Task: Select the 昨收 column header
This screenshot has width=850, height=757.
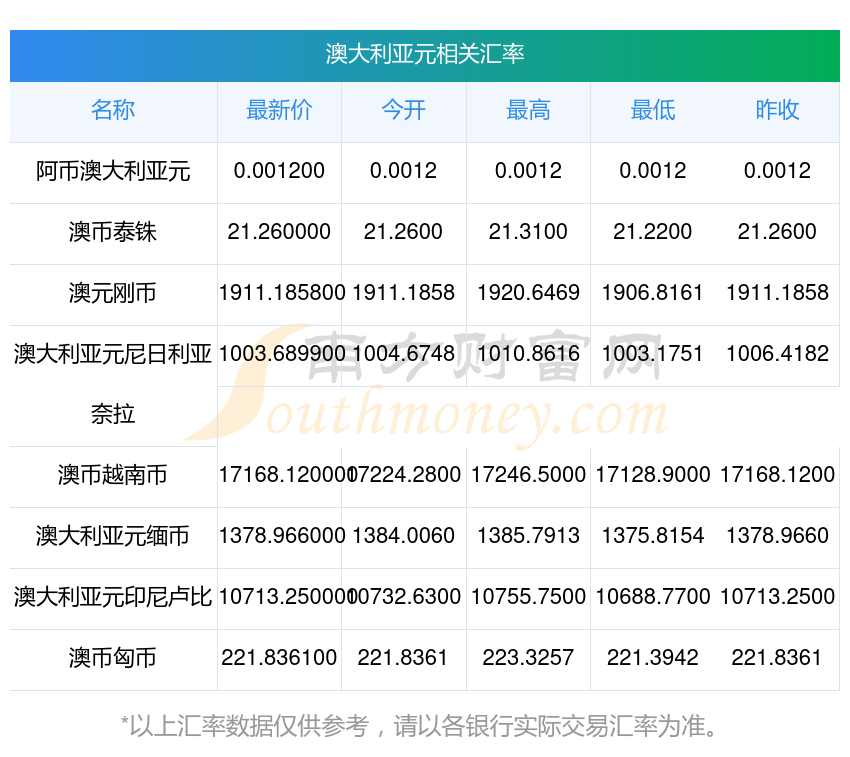Action: click(x=777, y=110)
